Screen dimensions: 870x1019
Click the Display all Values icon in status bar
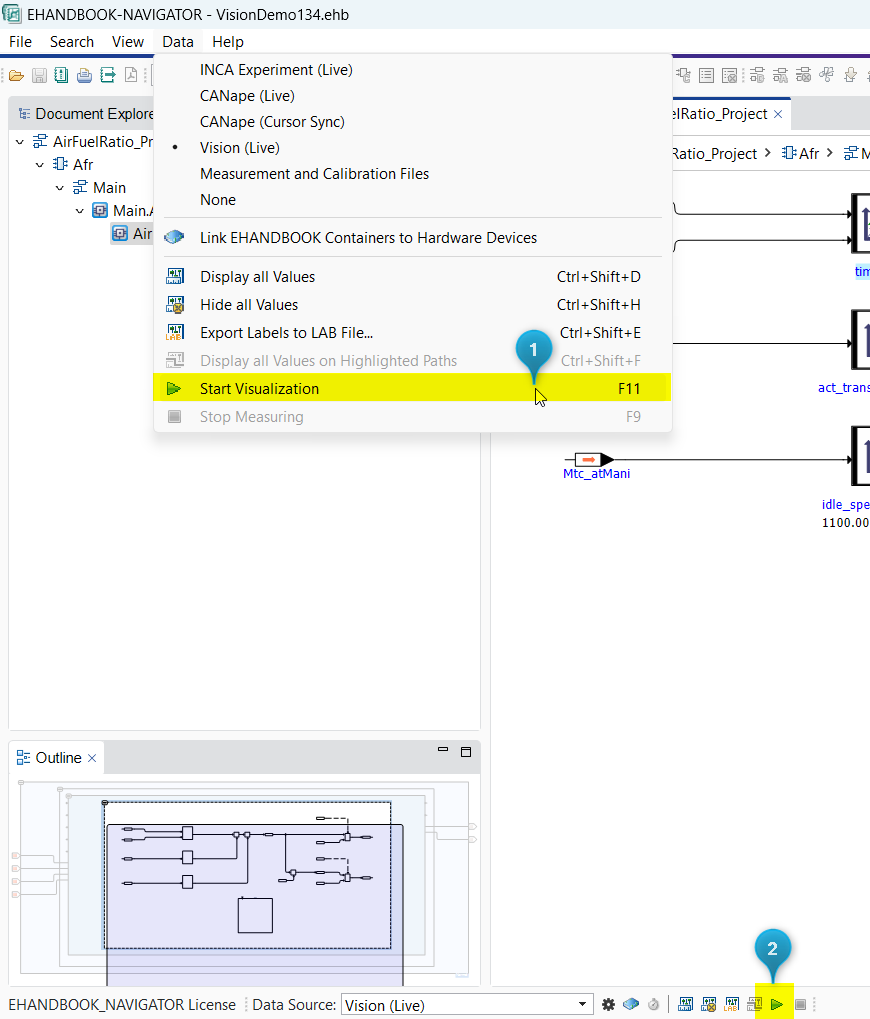[x=686, y=1004]
